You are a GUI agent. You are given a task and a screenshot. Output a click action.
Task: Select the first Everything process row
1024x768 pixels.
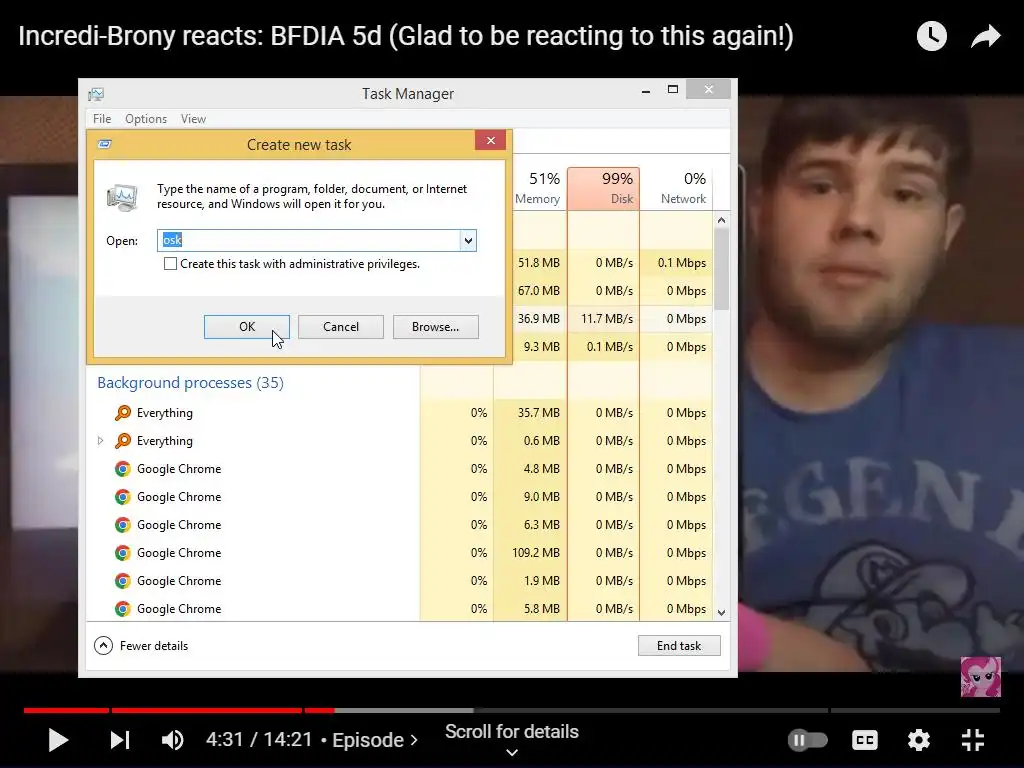pyautogui.click(x=400, y=413)
